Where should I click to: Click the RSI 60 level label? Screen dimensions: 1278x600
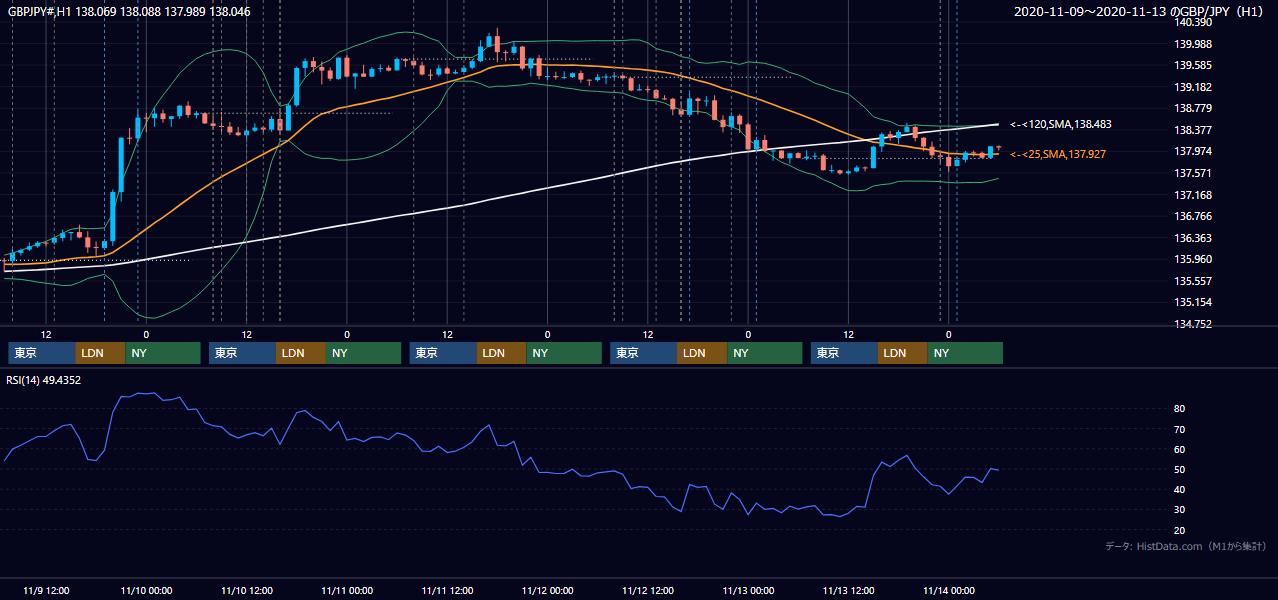coord(1180,449)
